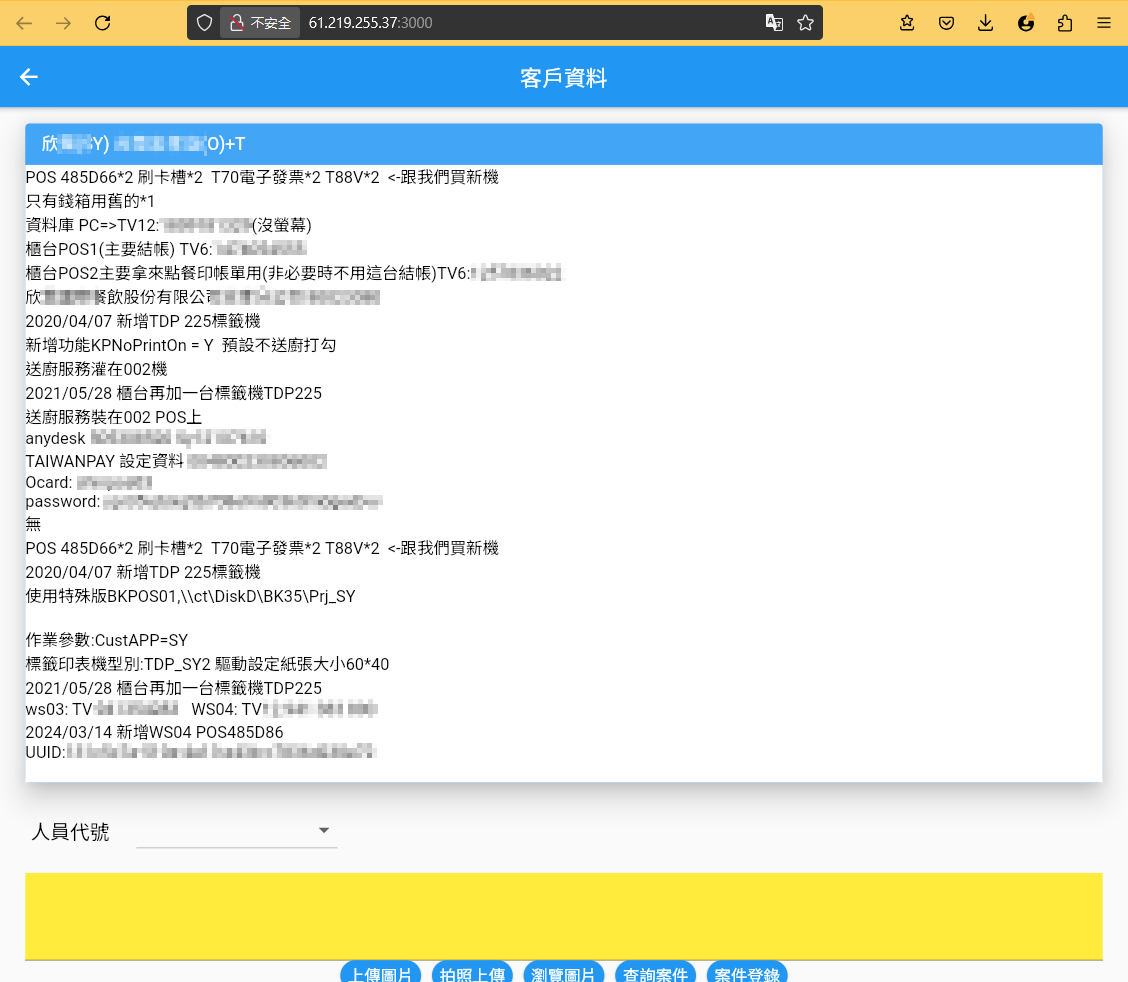Open the page translate icon in address bar
This screenshot has height=982, width=1128.
coord(774,23)
